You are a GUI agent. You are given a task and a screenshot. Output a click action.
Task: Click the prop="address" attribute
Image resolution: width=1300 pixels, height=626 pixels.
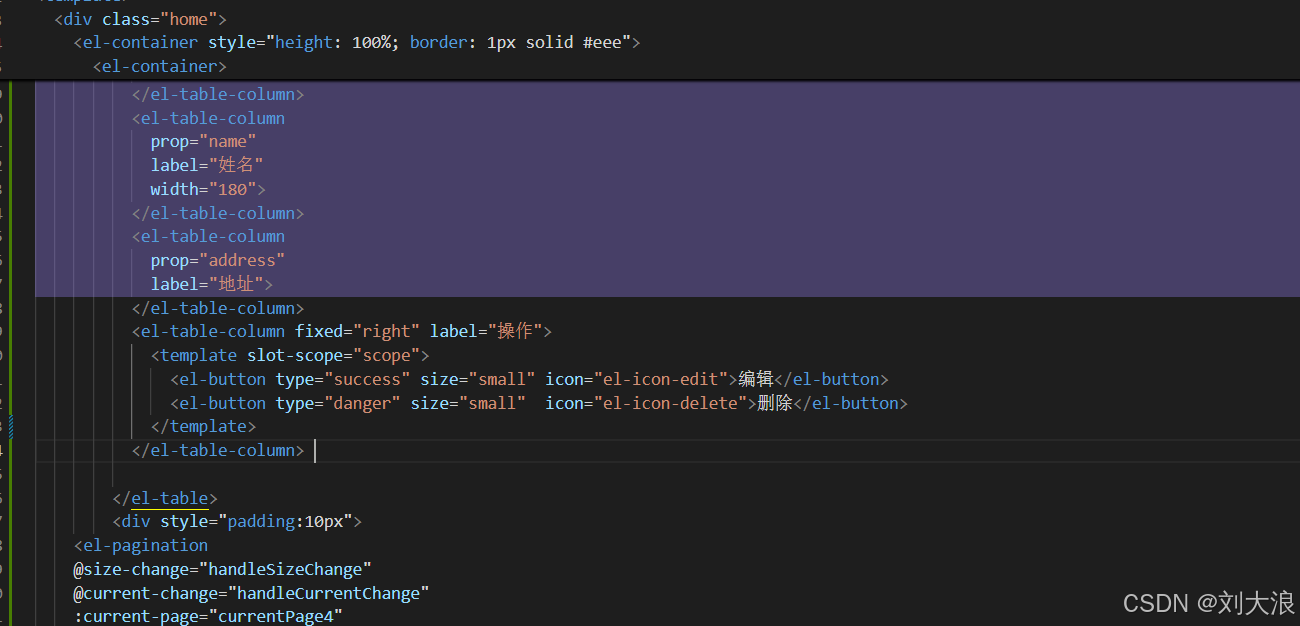pyautogui.click(x=218, y=260)
